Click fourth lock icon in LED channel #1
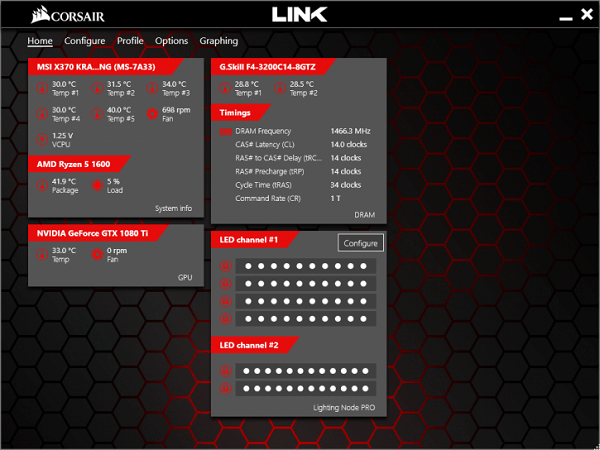 click(x=225, y=319)
